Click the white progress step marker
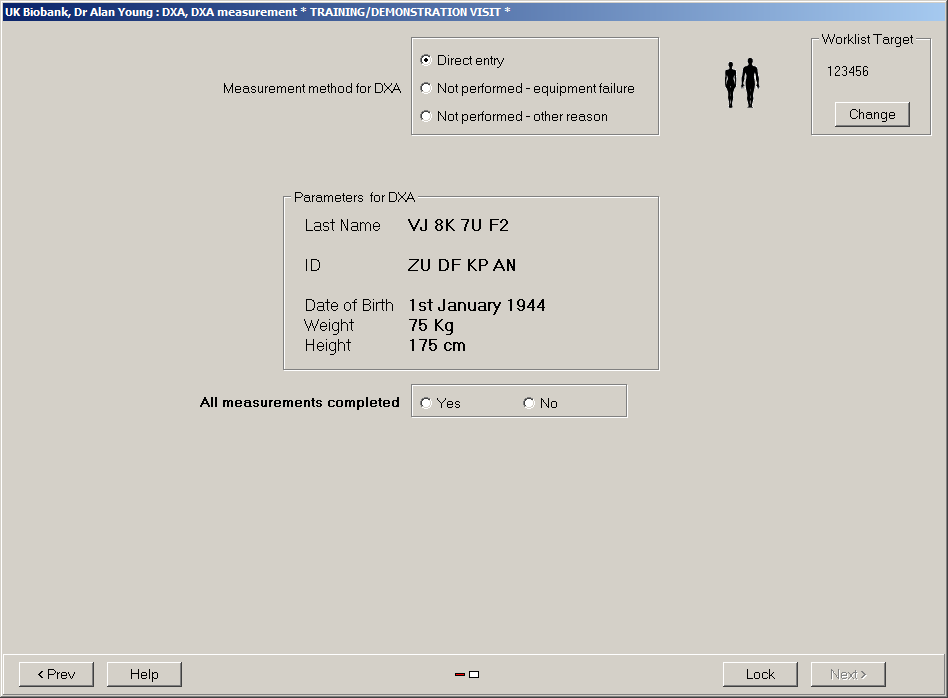Screen dimensions: 948x698 (x=474, y=675)
